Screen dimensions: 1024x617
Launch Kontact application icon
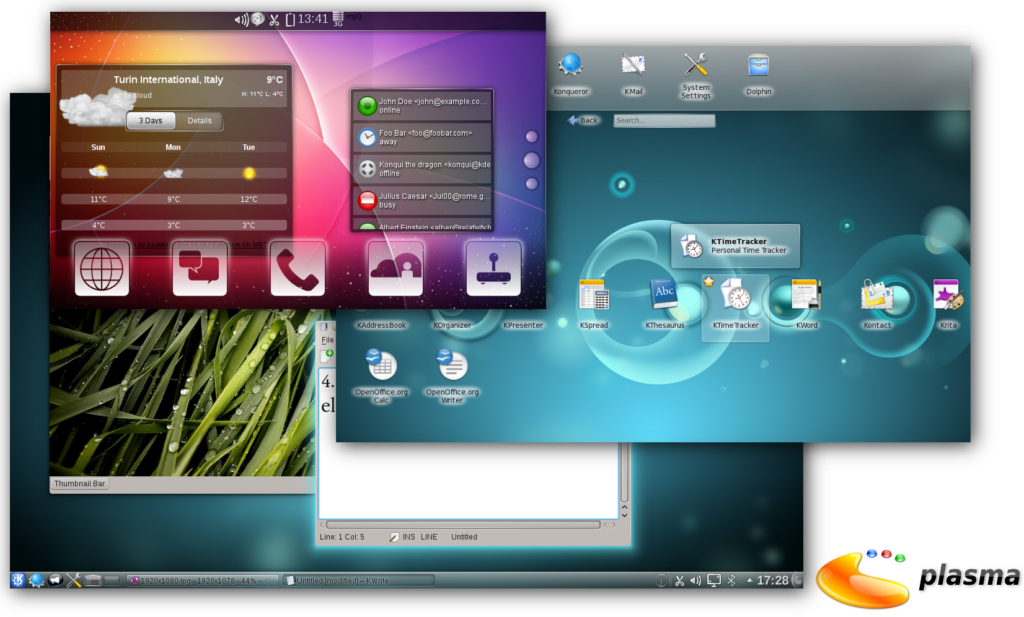877,294
